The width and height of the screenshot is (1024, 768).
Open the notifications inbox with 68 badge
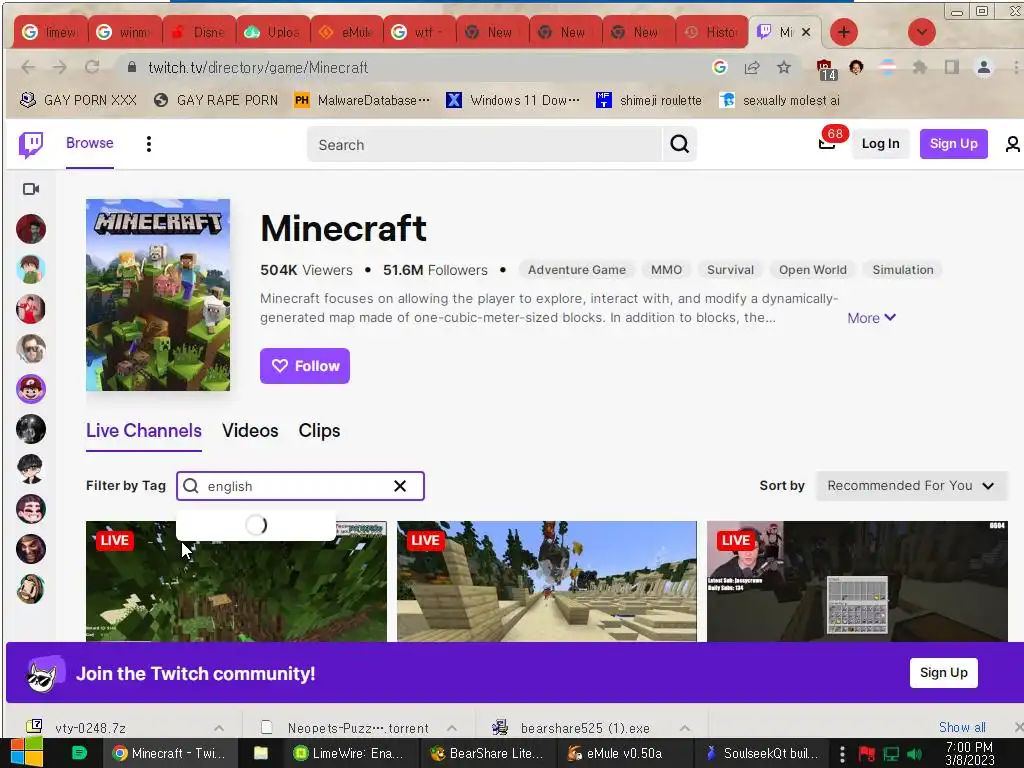(x=827, y=143)
